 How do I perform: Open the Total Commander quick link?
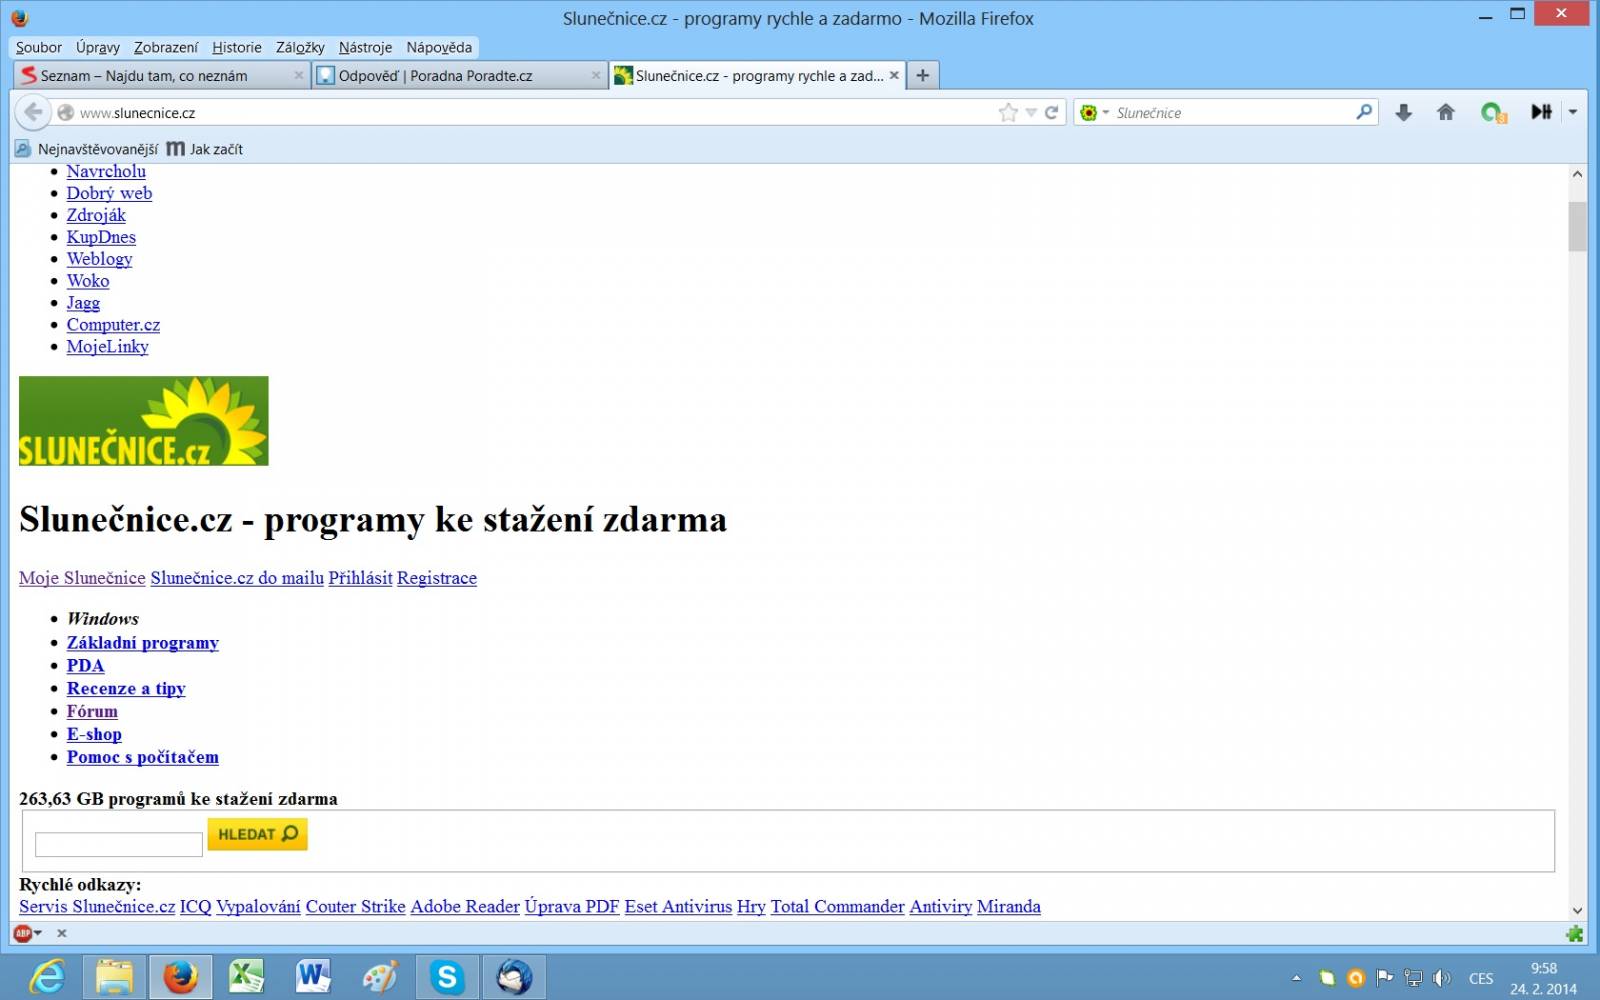tap(837, 907)
